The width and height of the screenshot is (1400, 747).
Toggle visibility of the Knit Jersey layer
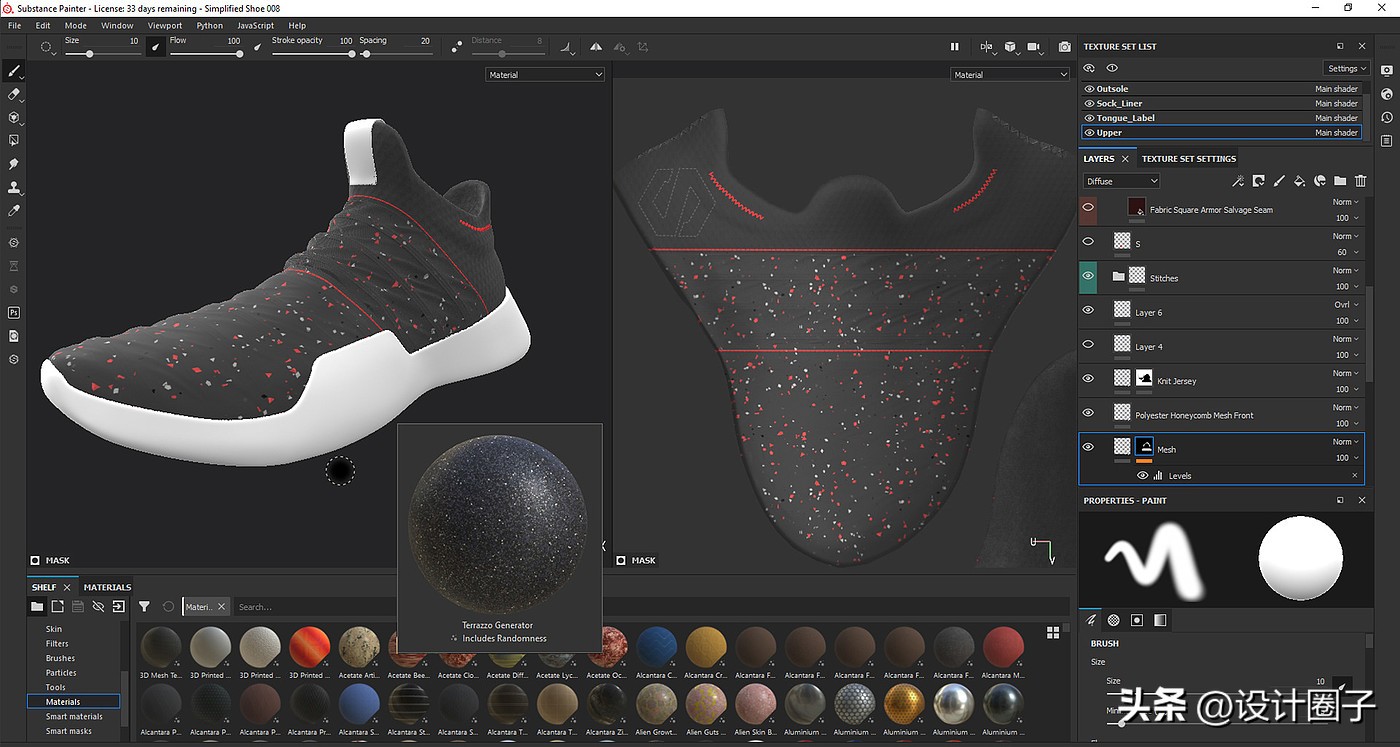tap(1088, 378)
